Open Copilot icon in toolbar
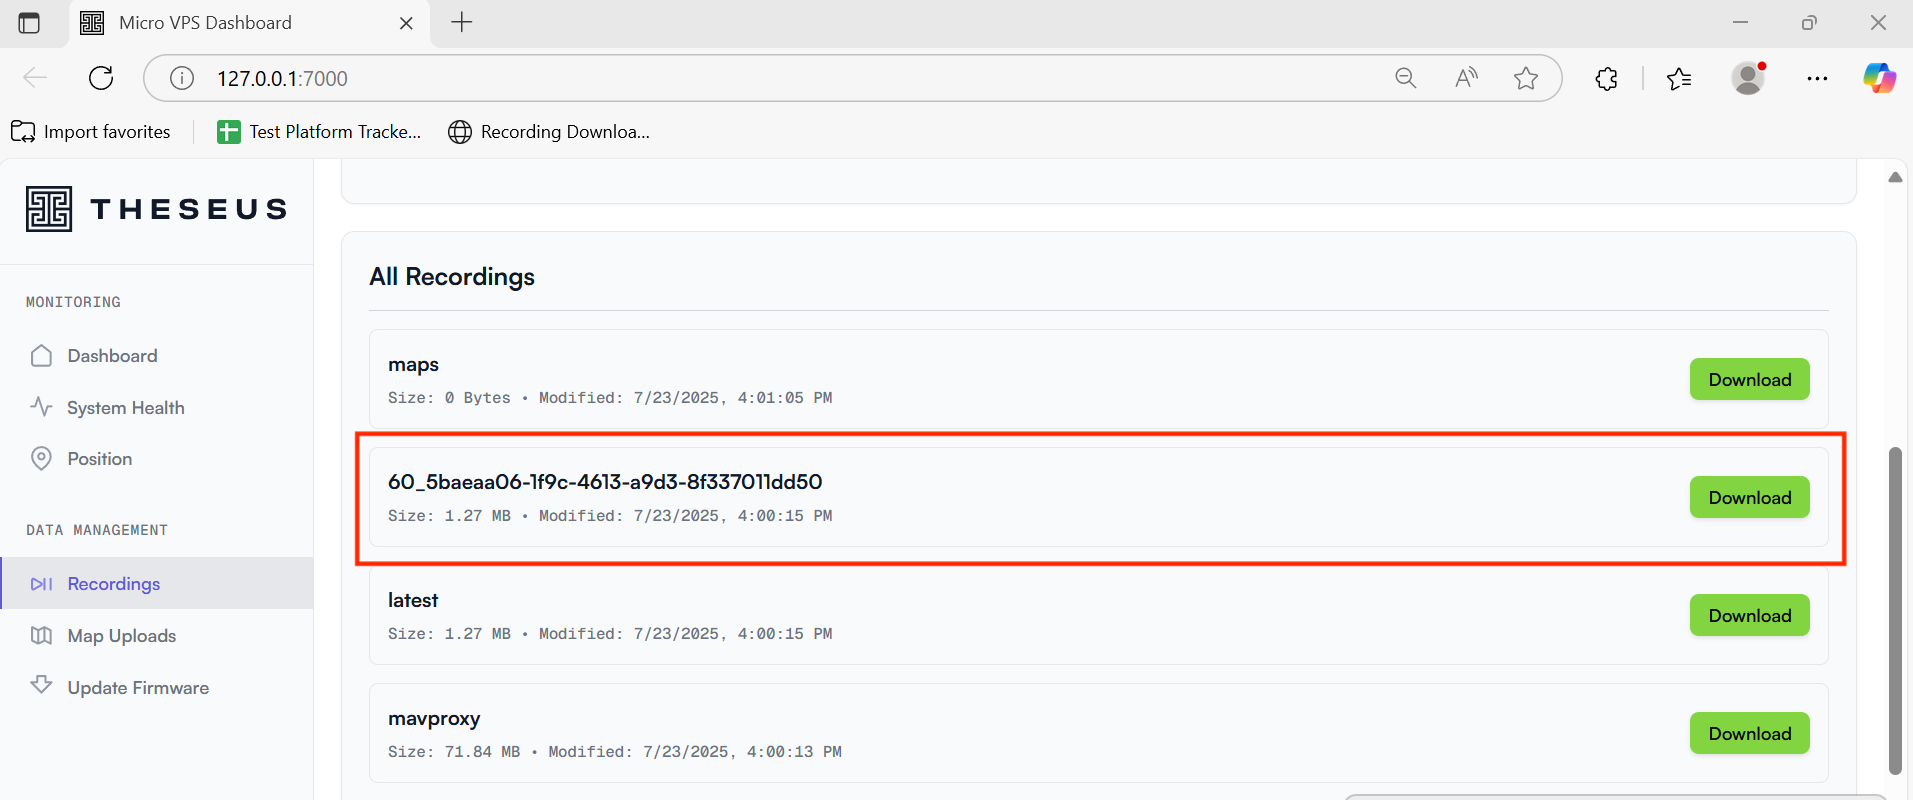 coord(1878,78)
